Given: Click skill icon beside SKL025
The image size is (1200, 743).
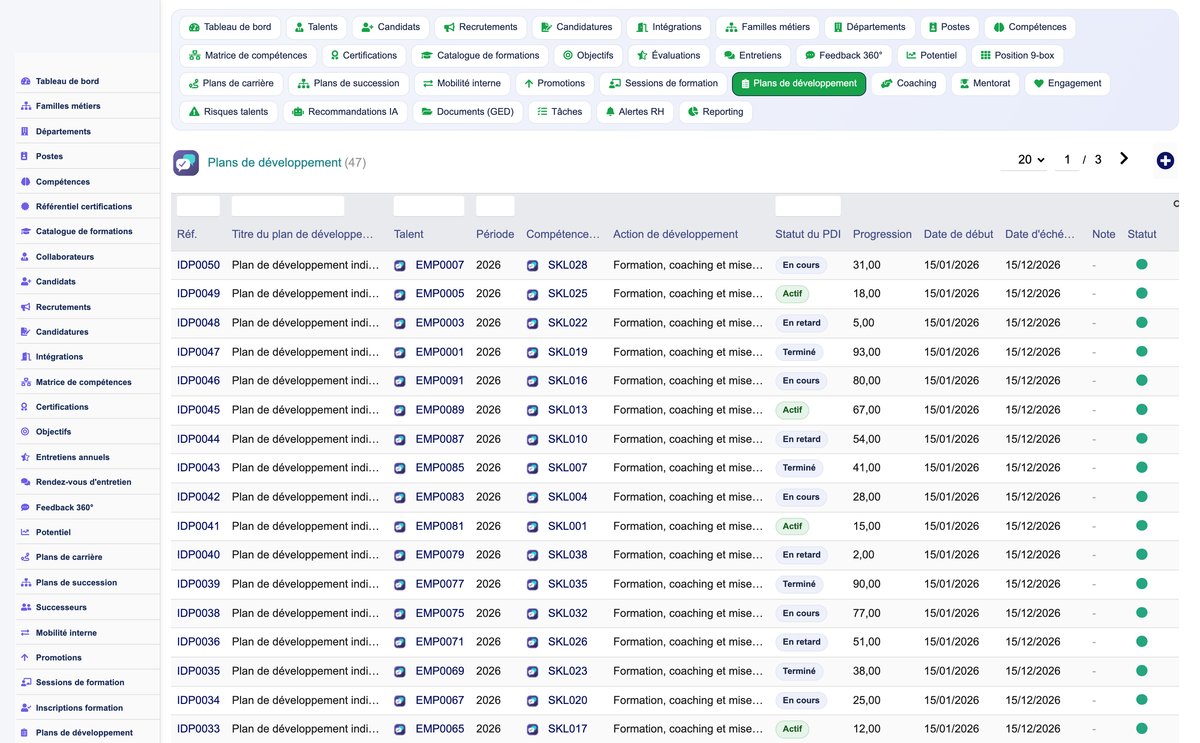Looking at the screenshot, I should 533,295.
